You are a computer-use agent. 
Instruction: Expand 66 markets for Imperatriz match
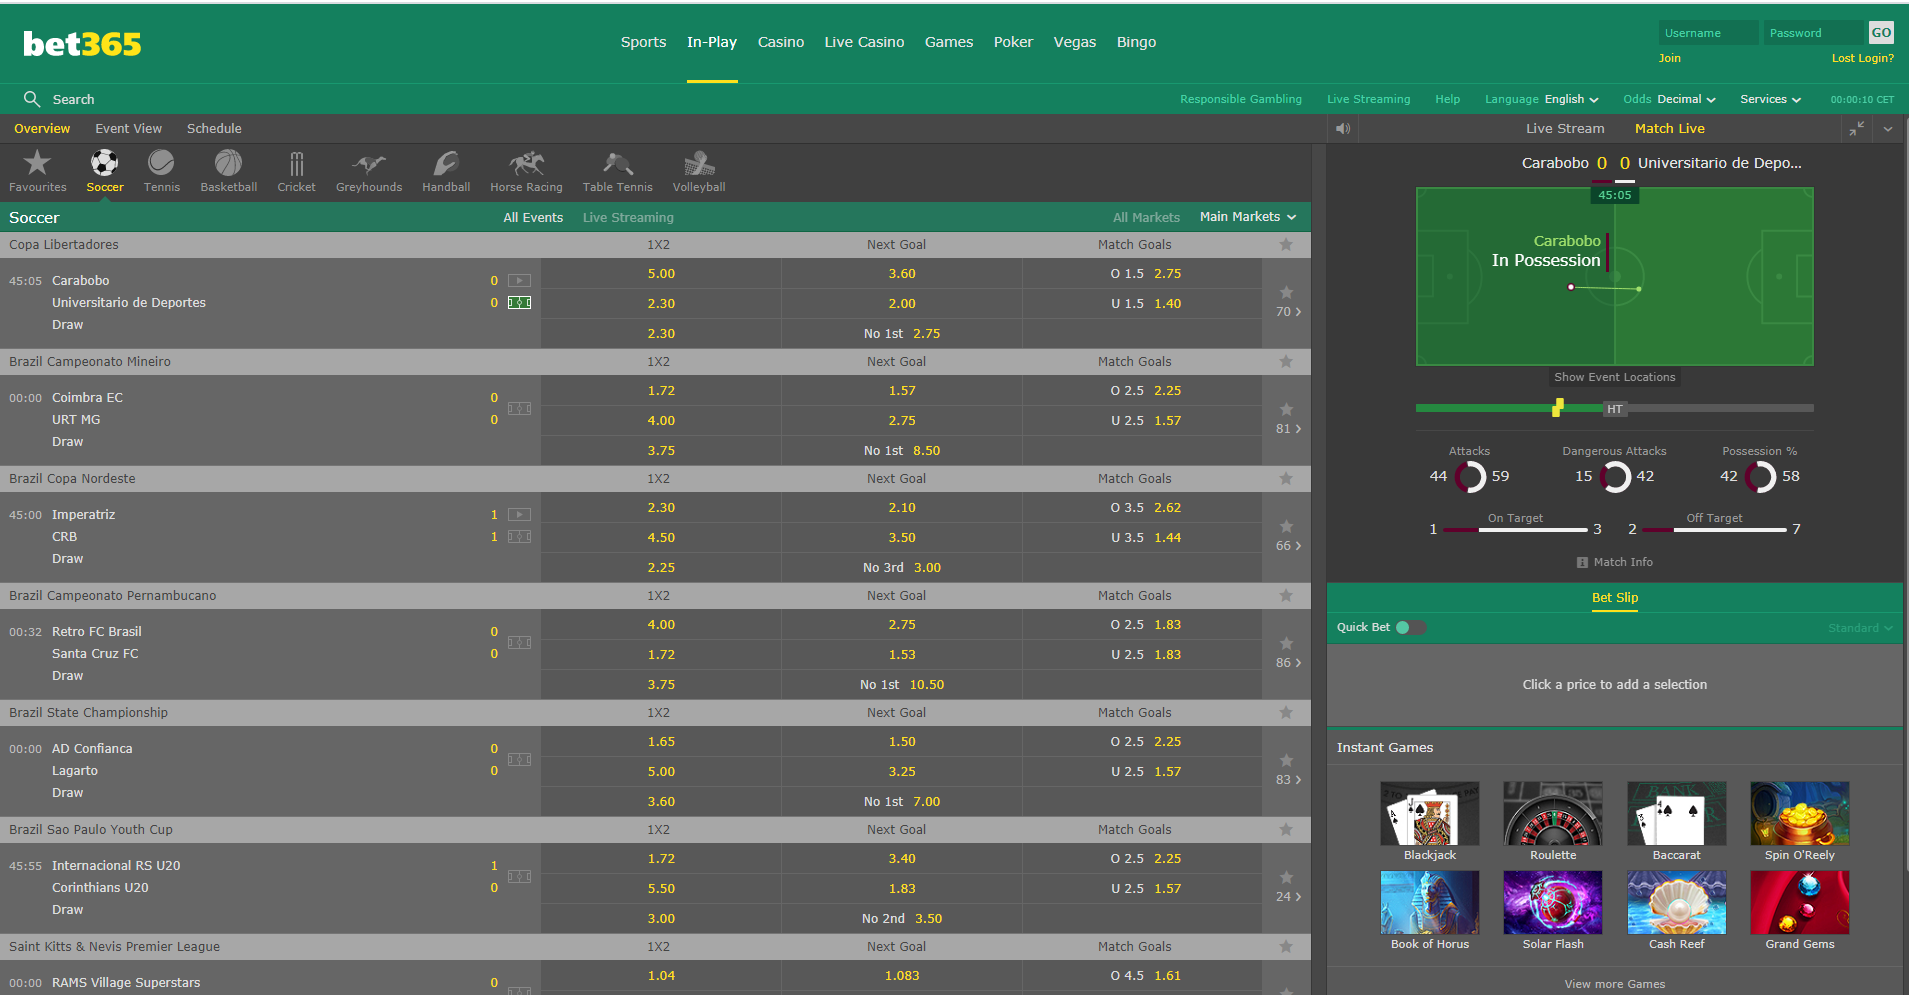tap(1288, 546)
